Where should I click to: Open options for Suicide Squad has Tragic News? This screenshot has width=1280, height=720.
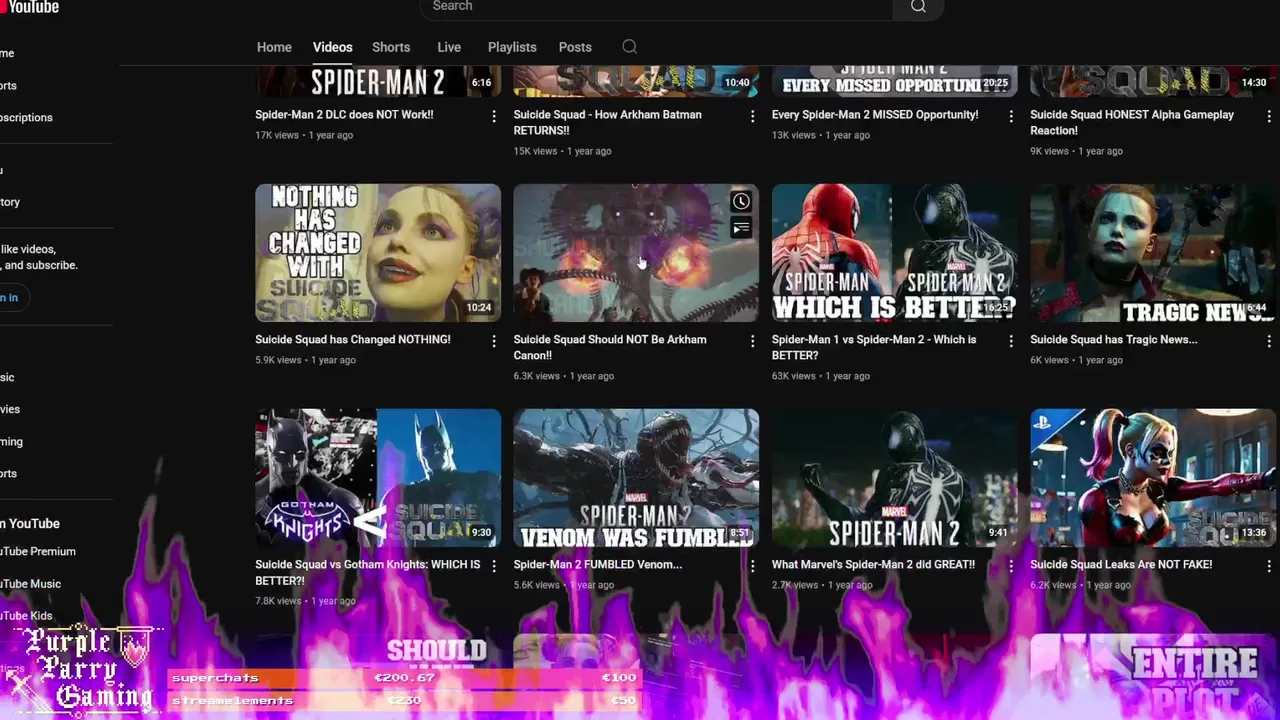click(x=1269, y=342)
